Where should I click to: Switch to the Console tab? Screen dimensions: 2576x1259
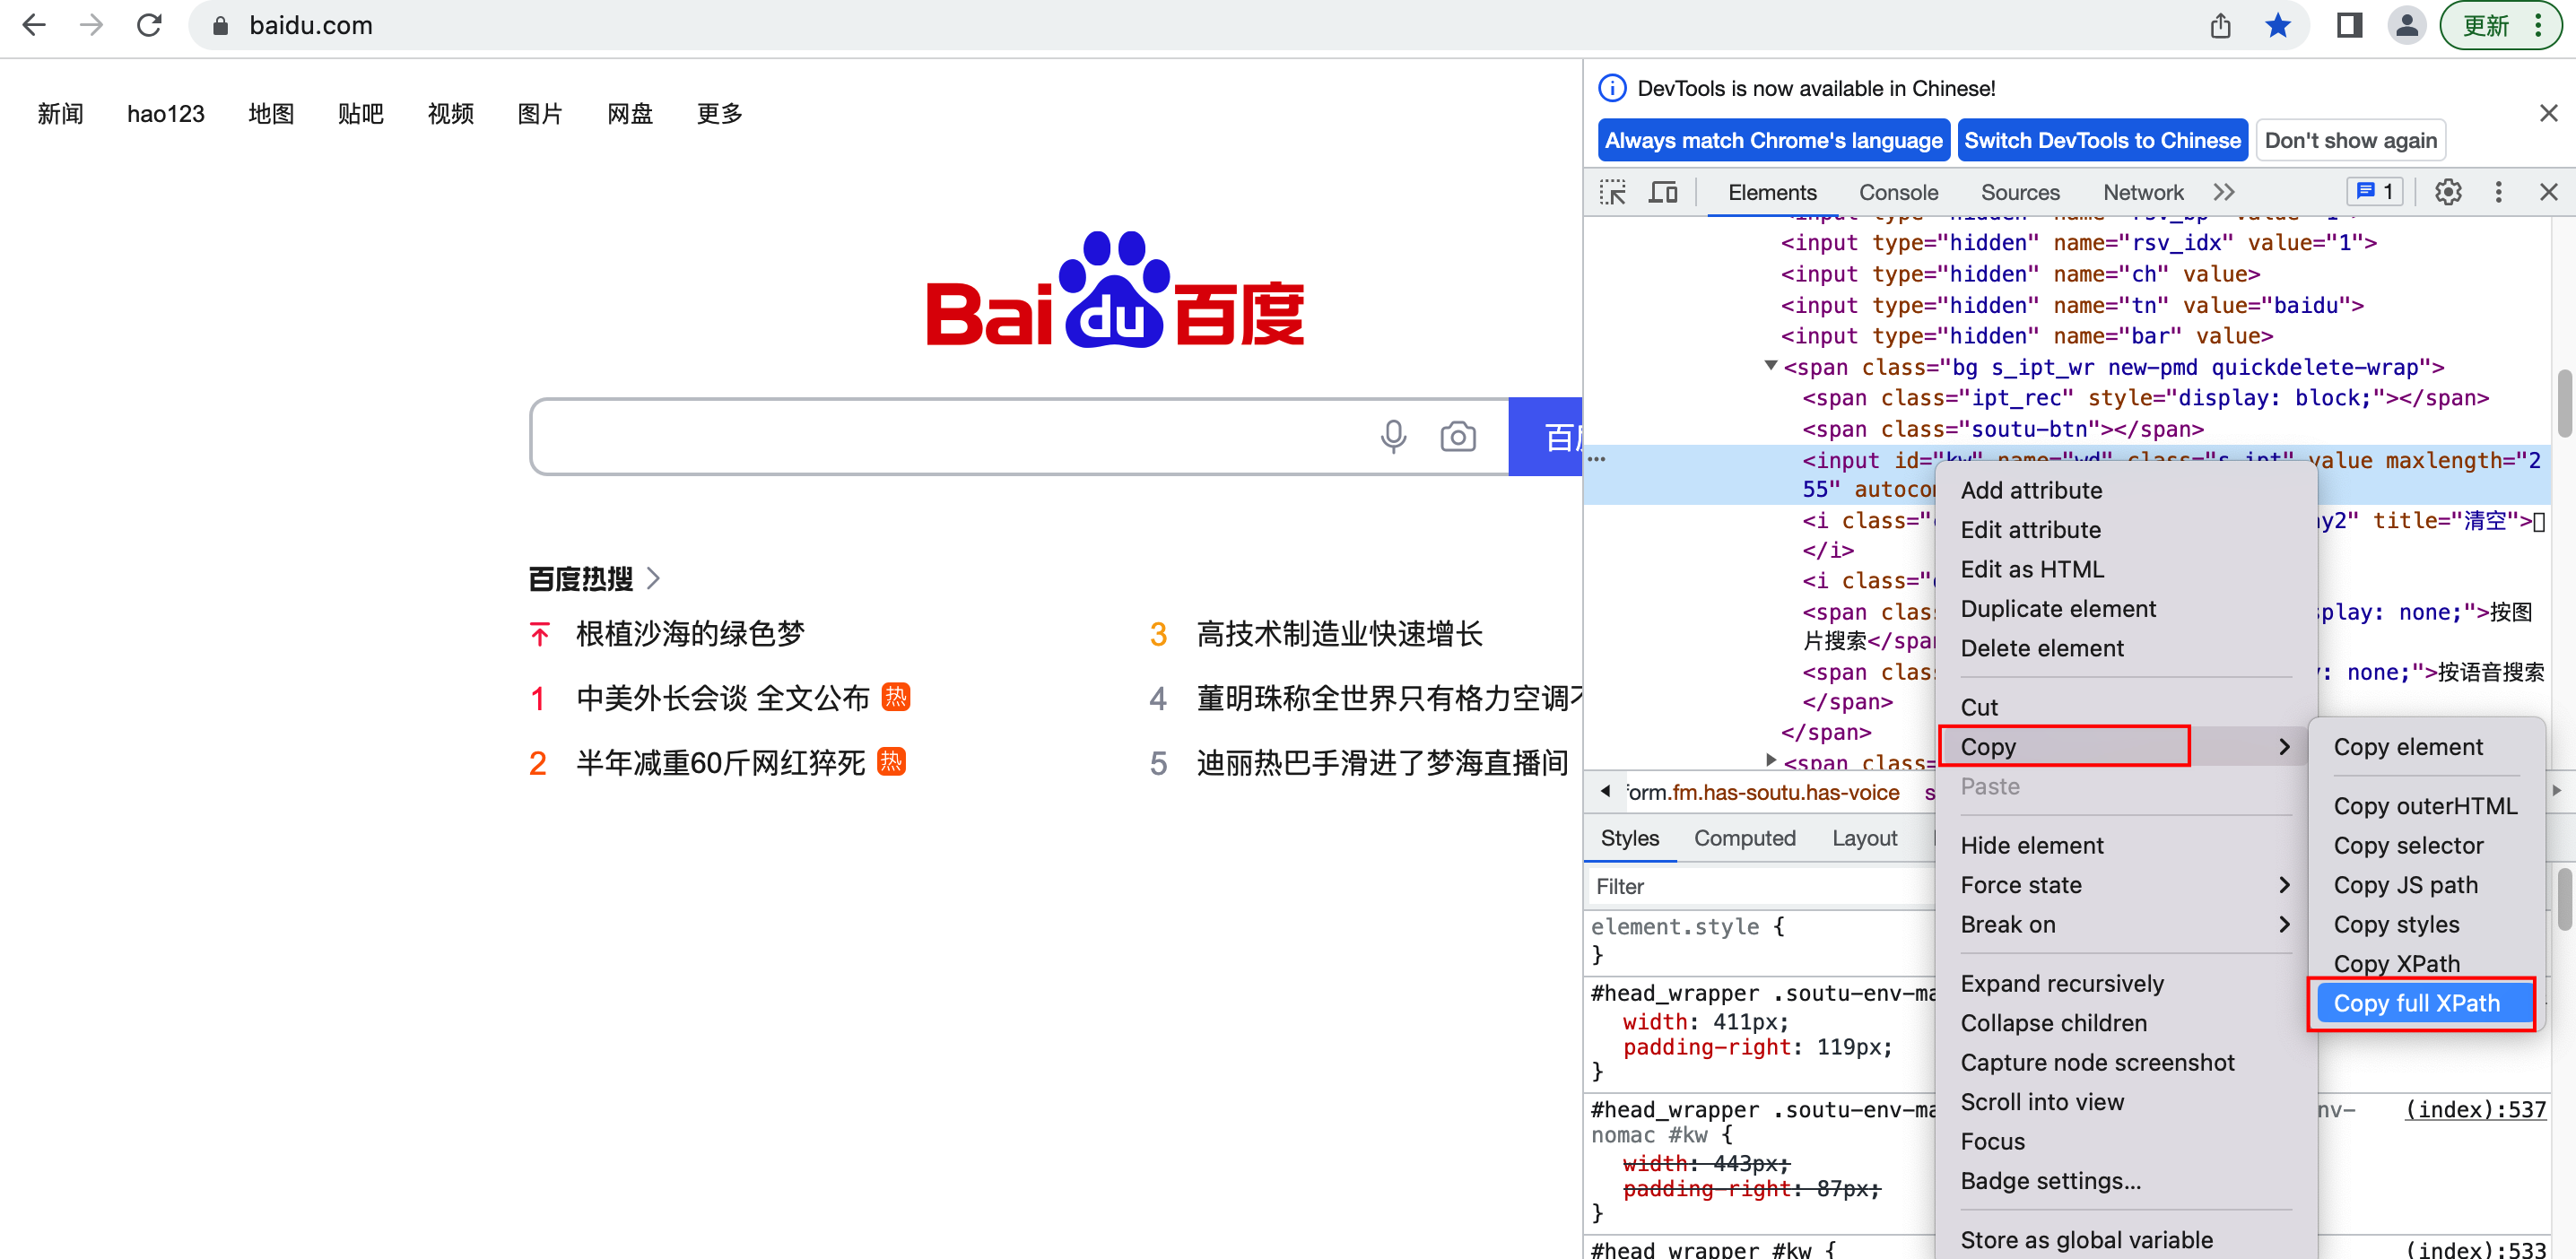coord(1898,192)
